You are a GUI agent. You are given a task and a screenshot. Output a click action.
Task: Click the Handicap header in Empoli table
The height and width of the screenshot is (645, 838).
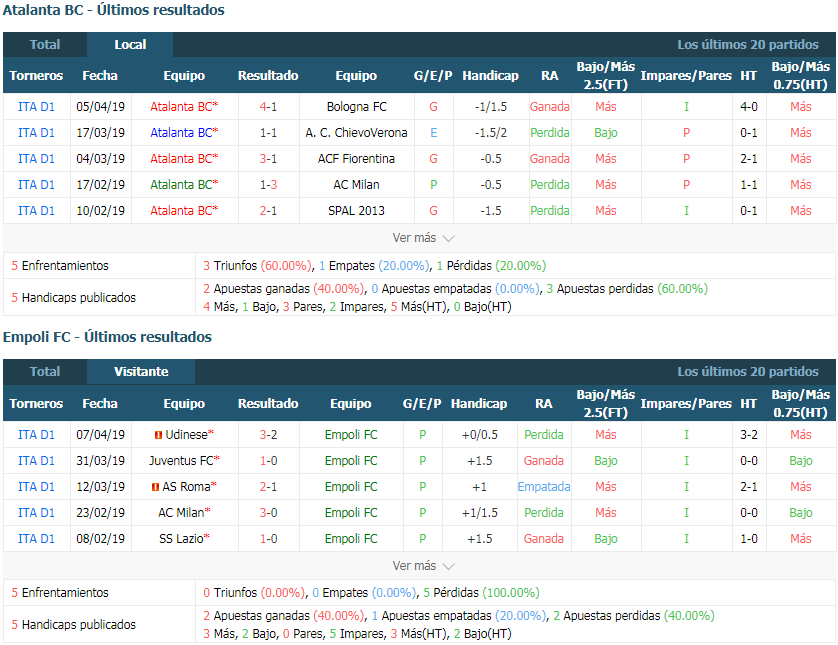coord(479,403)
